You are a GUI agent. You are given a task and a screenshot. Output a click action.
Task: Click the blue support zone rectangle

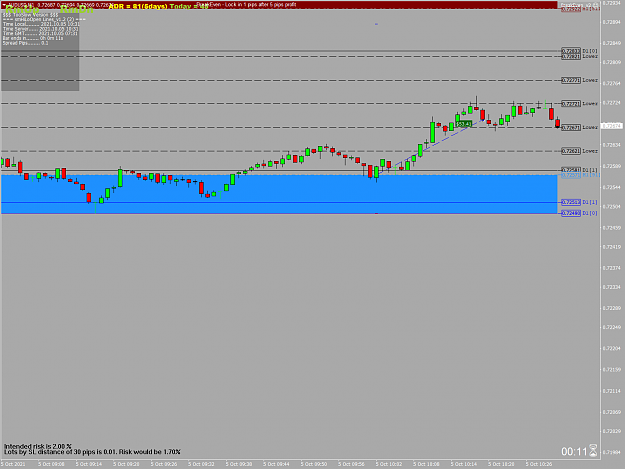[279, 194]
